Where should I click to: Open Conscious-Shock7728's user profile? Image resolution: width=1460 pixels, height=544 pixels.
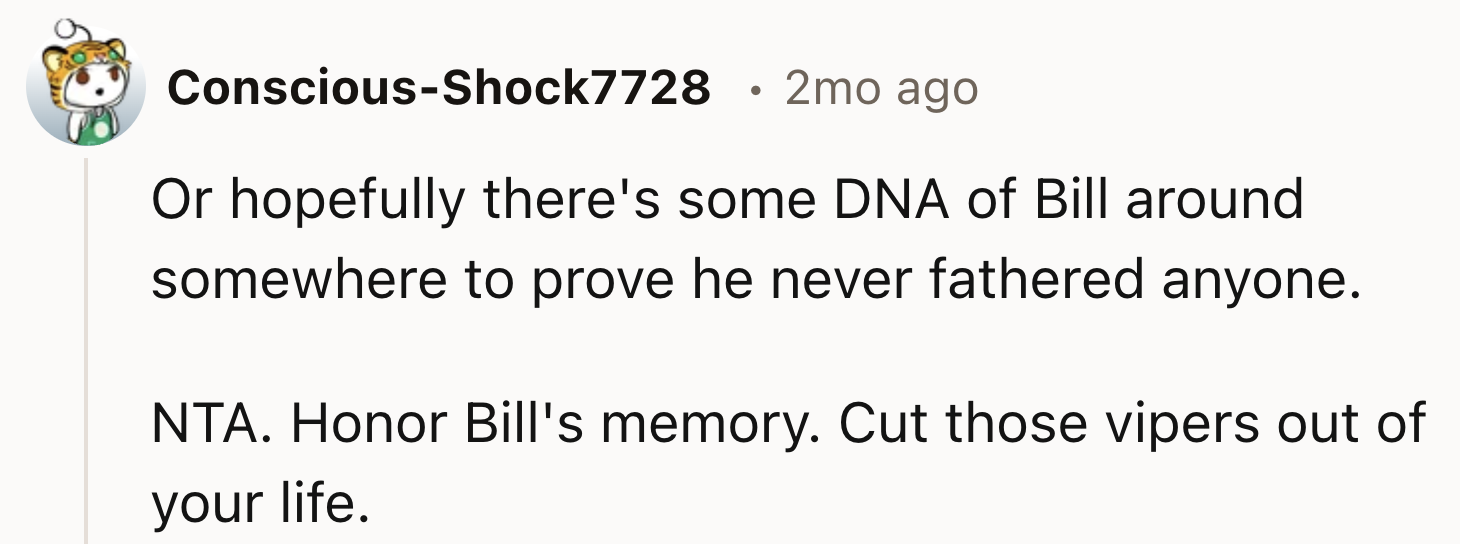click(x=439, y=90)
